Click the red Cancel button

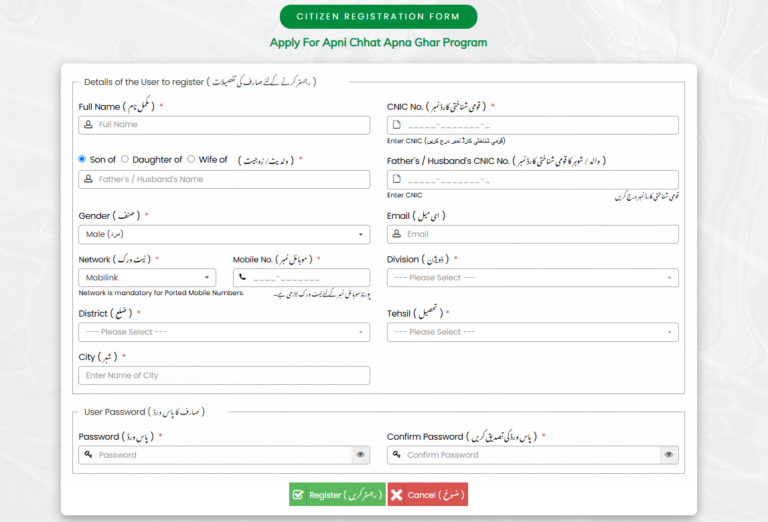(428, 495)
